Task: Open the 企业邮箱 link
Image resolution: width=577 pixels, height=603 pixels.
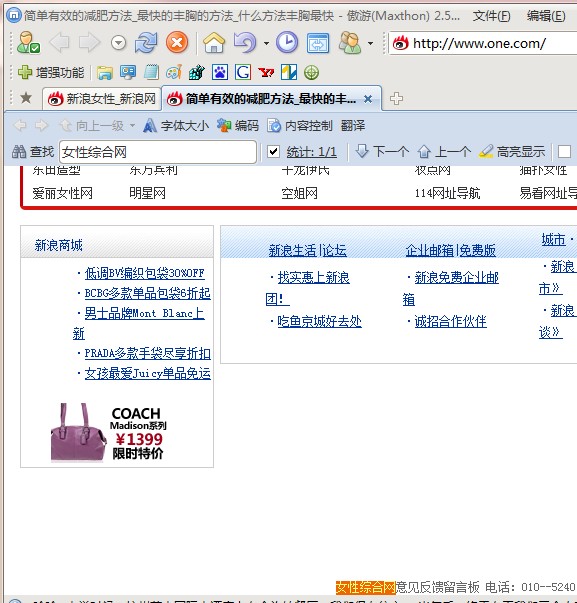Action: [x=430, y=250]
